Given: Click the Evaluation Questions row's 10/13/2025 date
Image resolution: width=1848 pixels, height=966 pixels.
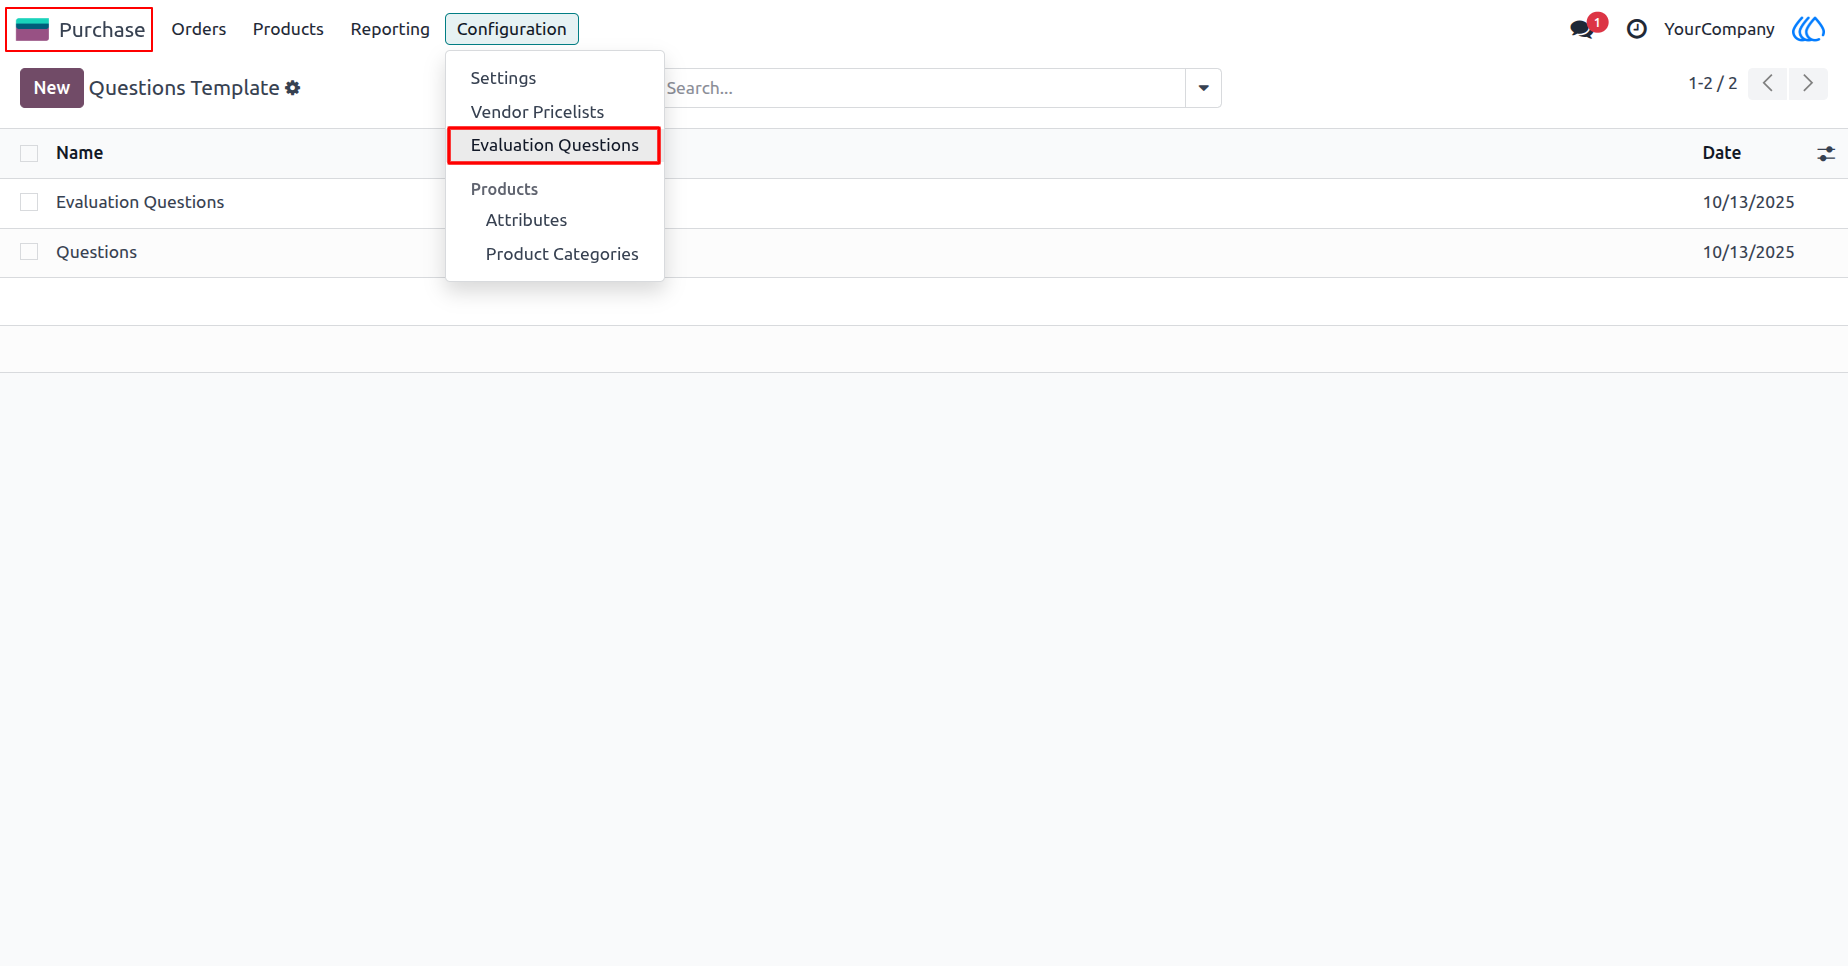Looking at the screenshot, I should (x=1749, y=202).
